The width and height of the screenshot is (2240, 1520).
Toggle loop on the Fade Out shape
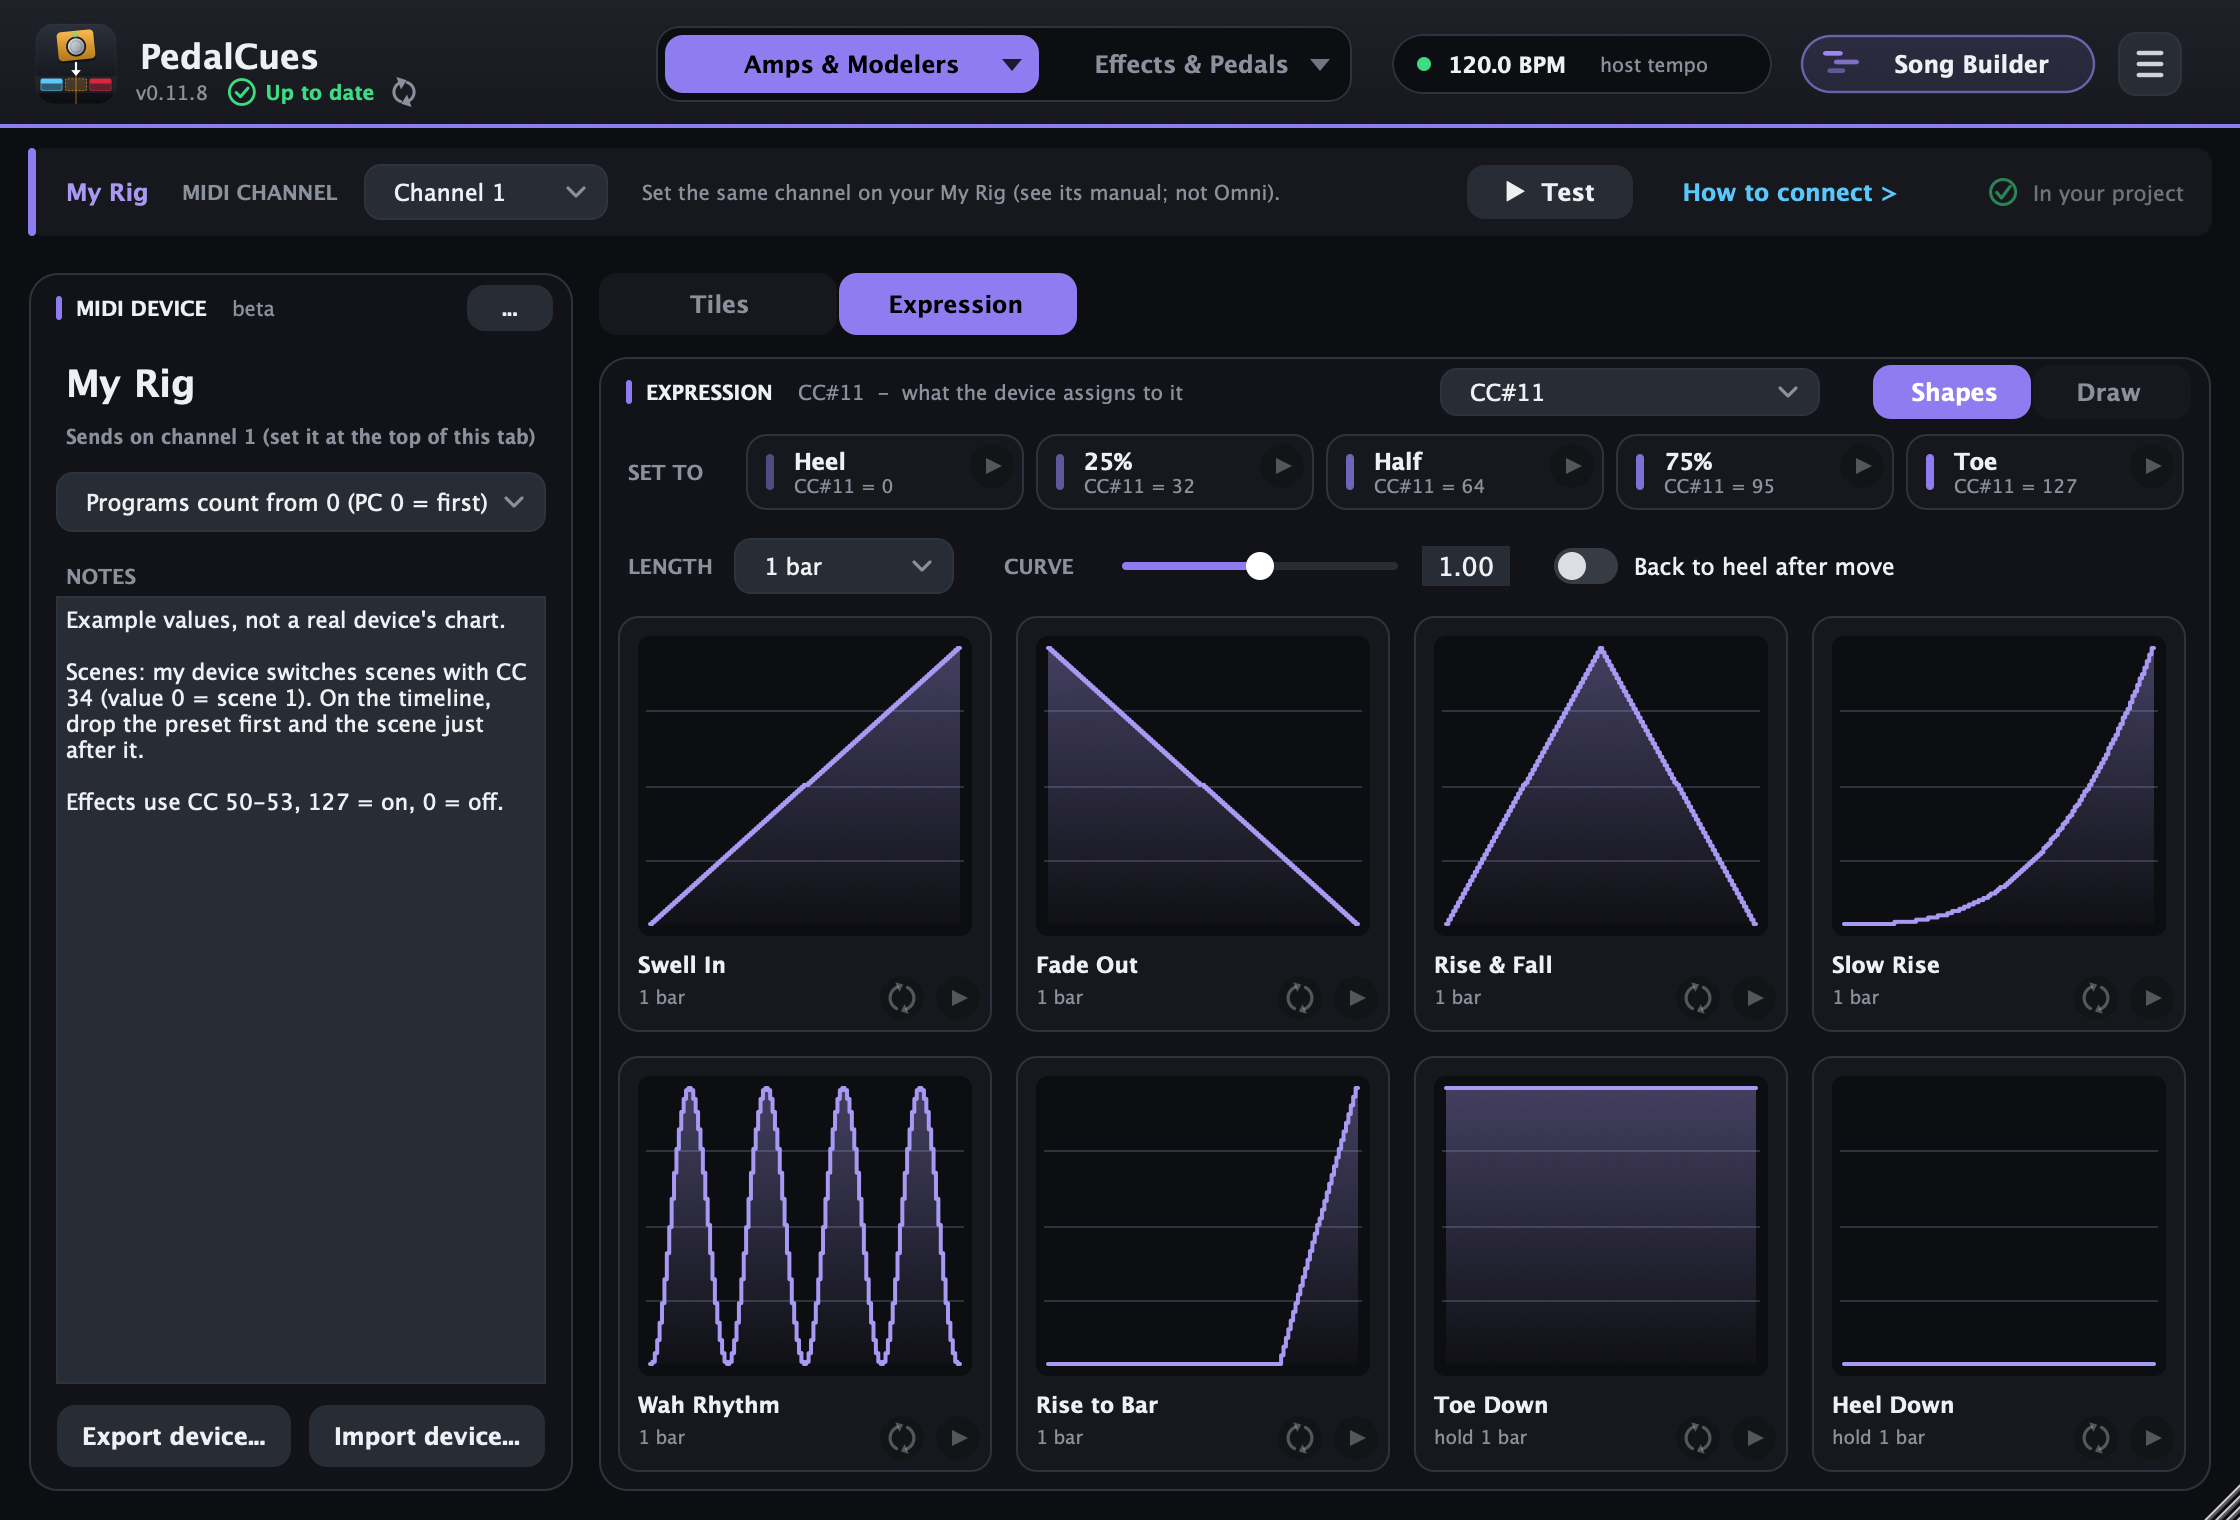click(x=1300, y=997)
